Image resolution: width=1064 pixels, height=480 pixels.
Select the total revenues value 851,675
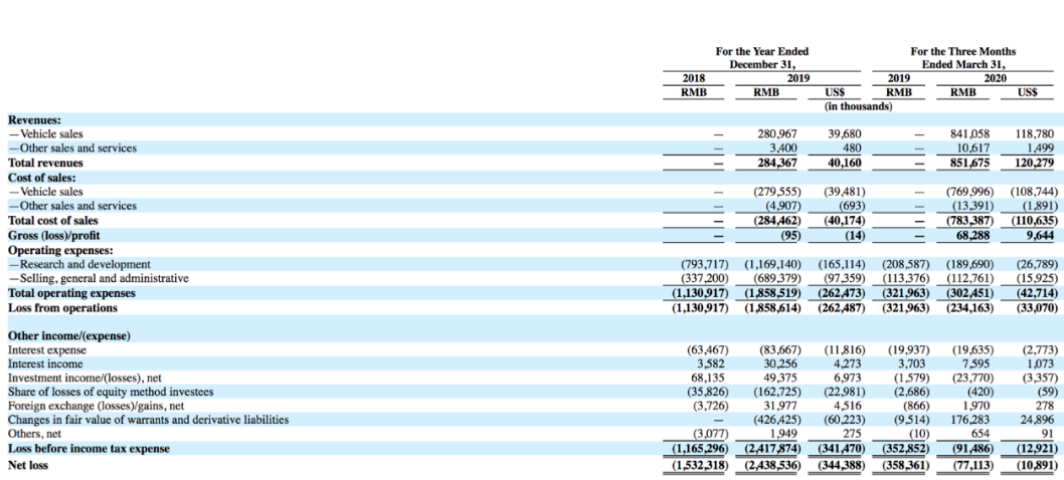click(x=972, y=163)
